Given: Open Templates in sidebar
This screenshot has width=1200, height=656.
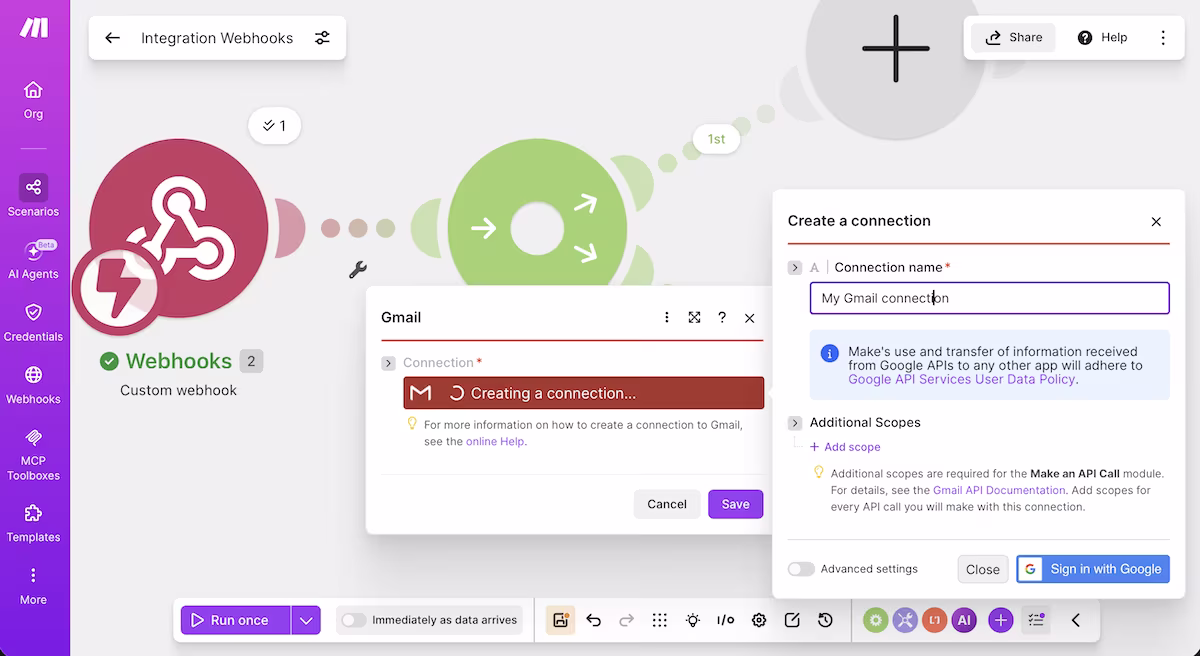Looking at the screenshot, I should point(33,522).
